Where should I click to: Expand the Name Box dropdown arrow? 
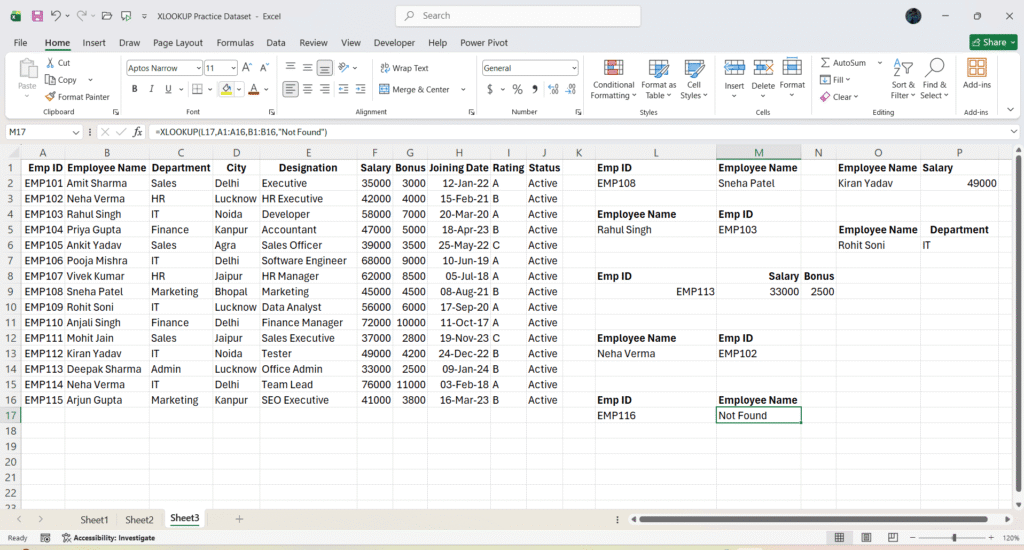(75, 132)
